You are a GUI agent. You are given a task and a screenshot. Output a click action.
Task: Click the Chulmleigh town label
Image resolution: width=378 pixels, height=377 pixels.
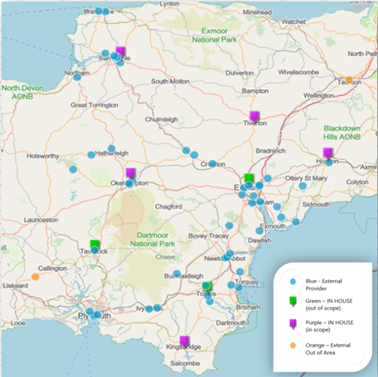click(161, 119)
